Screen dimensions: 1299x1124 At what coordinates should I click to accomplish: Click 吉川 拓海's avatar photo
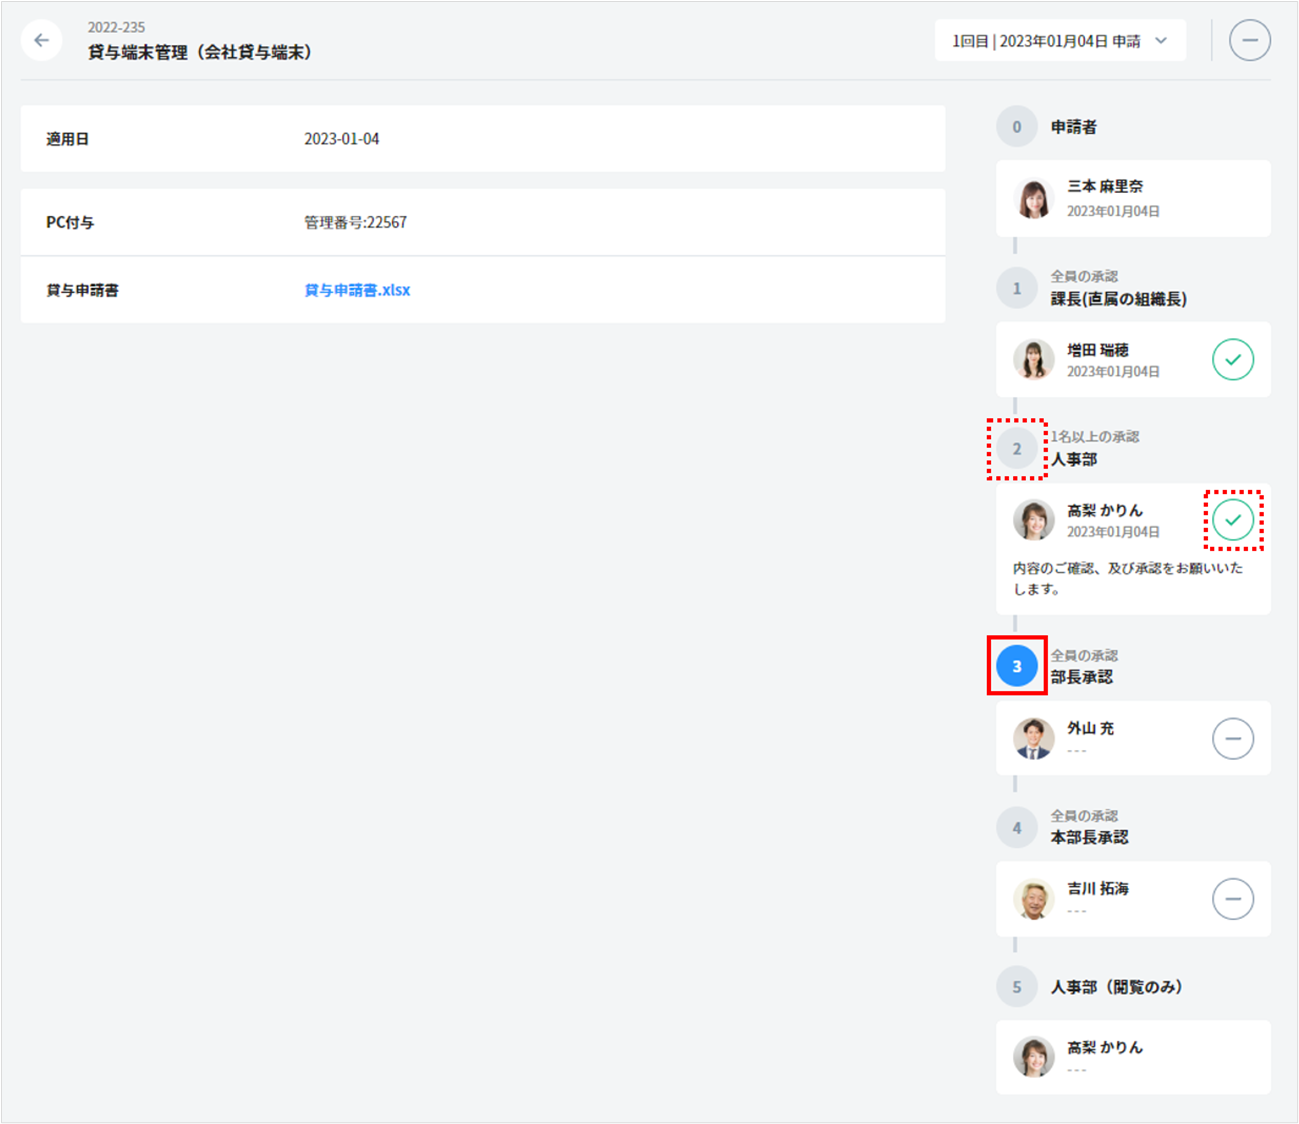tap(1033, 899)
